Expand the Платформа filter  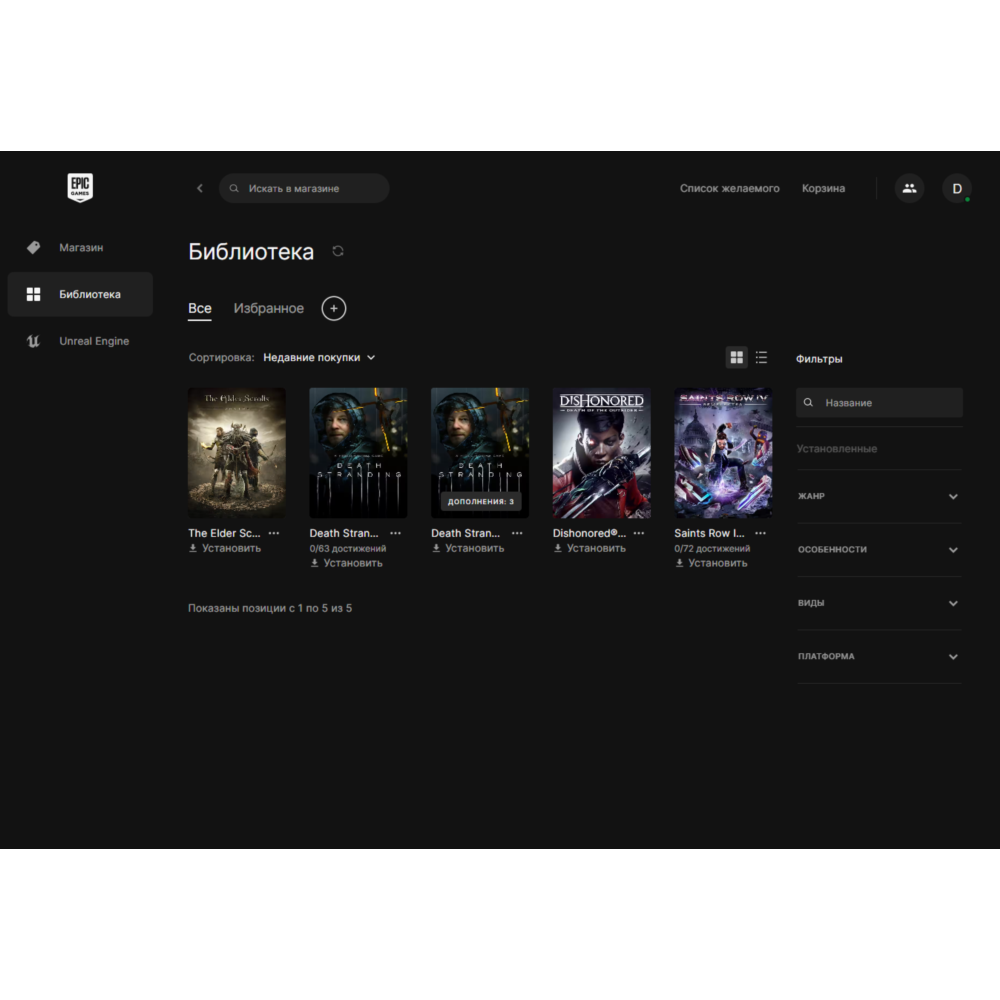point(879,657)
